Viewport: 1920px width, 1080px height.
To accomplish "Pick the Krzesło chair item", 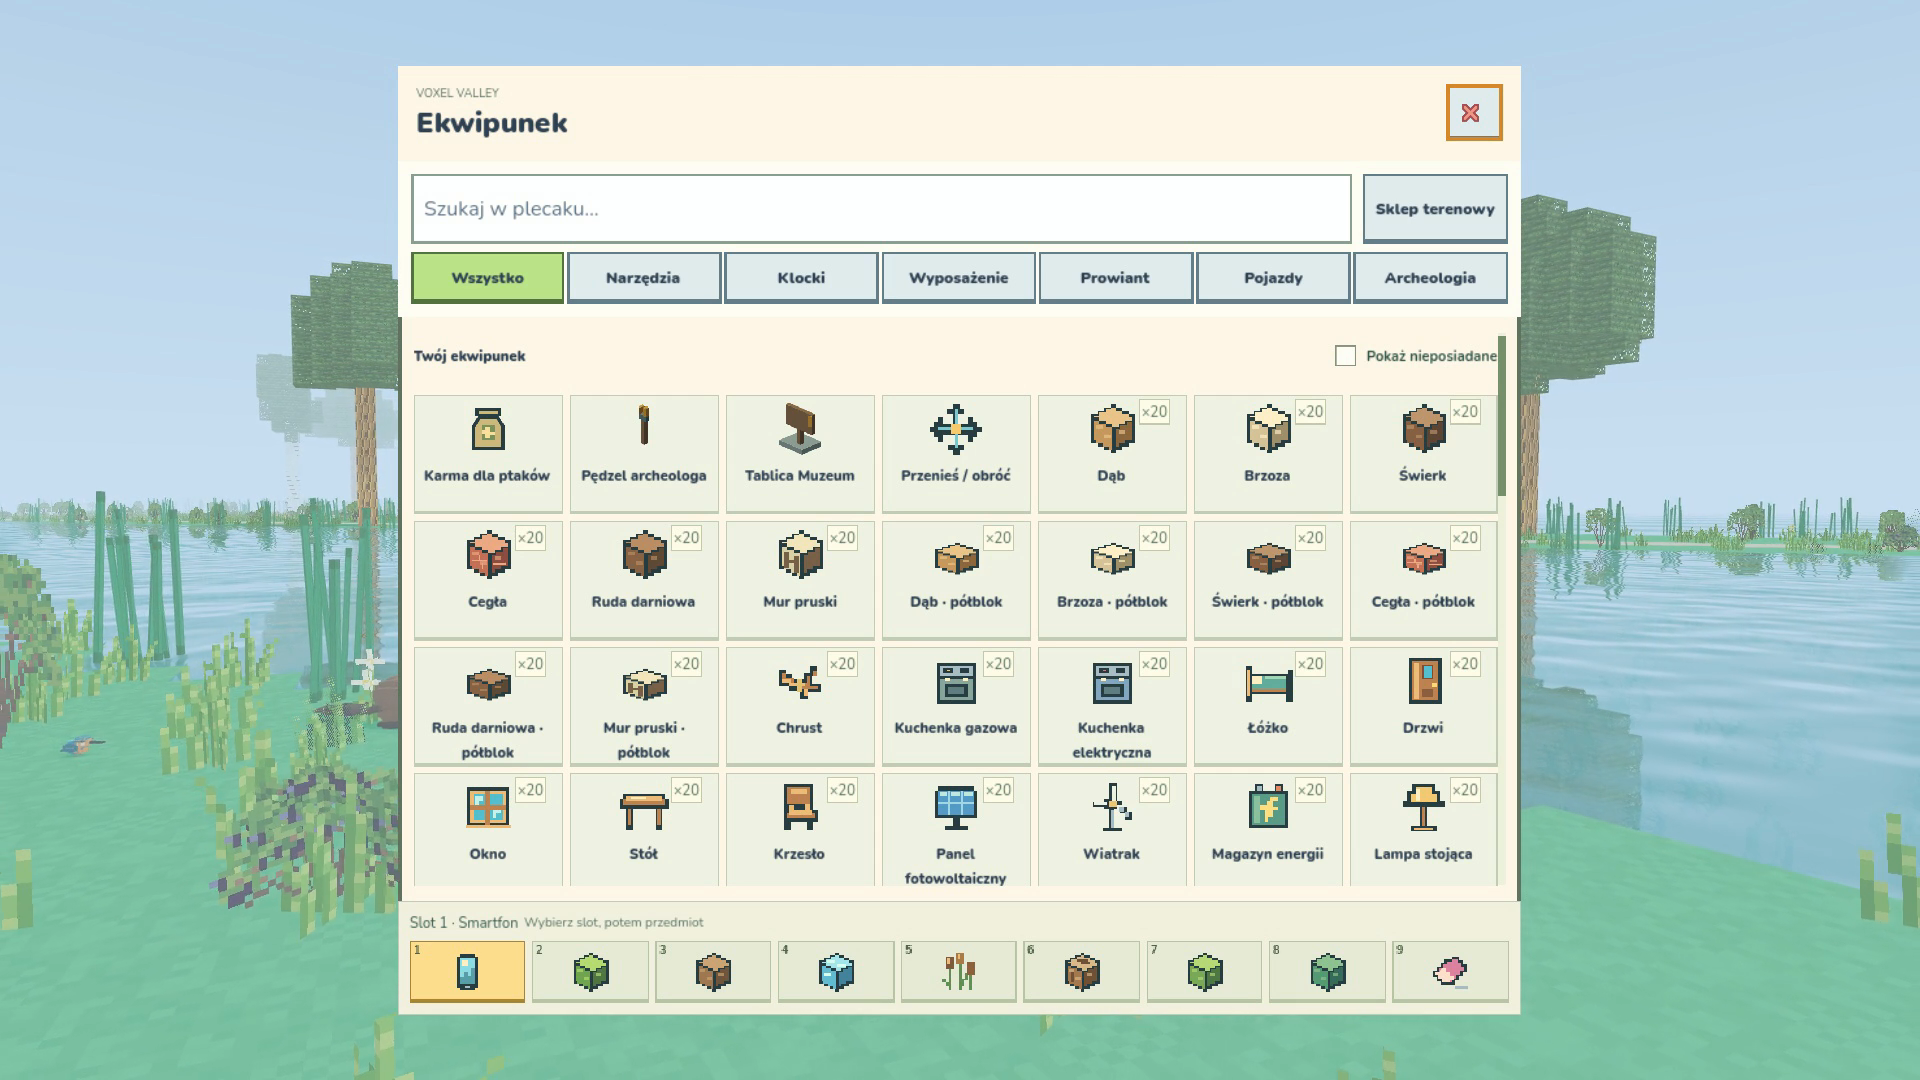I will 800,829.
